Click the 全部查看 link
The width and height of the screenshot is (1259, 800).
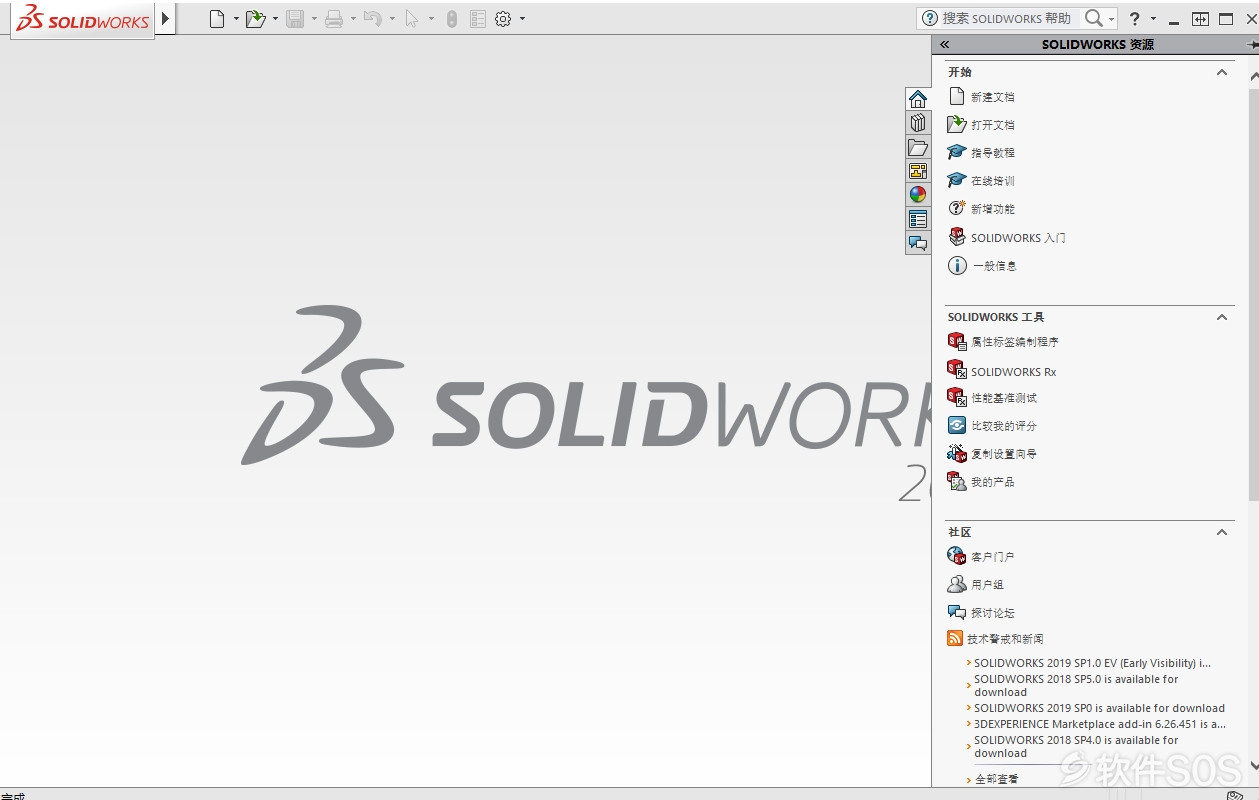point(996,779)
